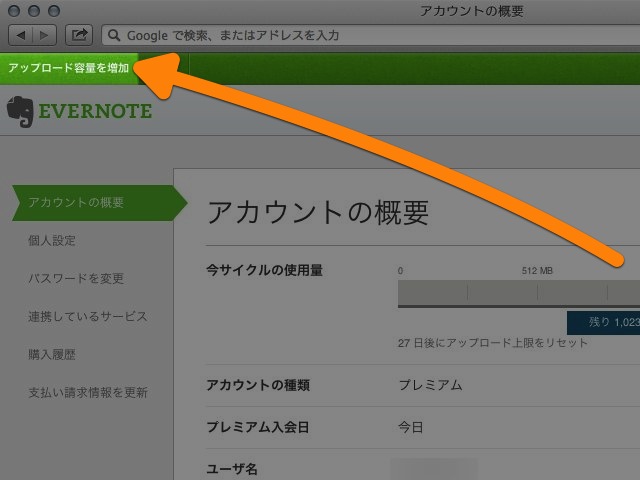The image size is (640, 480).
Task: Click the 27 日後にアップロード上限をリセット text
Action: 493,343
